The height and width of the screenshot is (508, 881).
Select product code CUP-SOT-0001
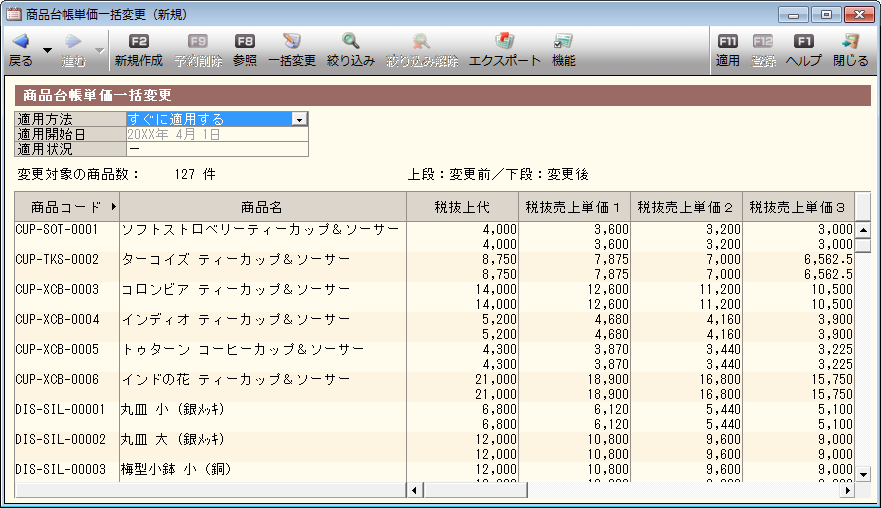click(x=57, y=229)
